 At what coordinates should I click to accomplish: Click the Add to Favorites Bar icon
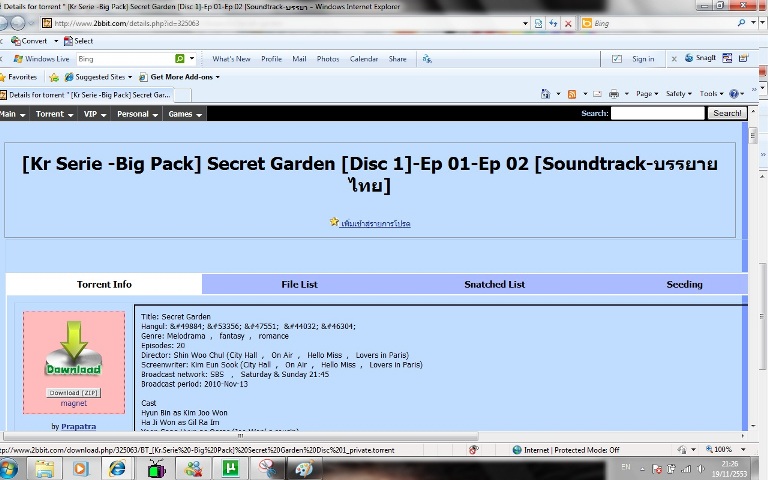54,77
